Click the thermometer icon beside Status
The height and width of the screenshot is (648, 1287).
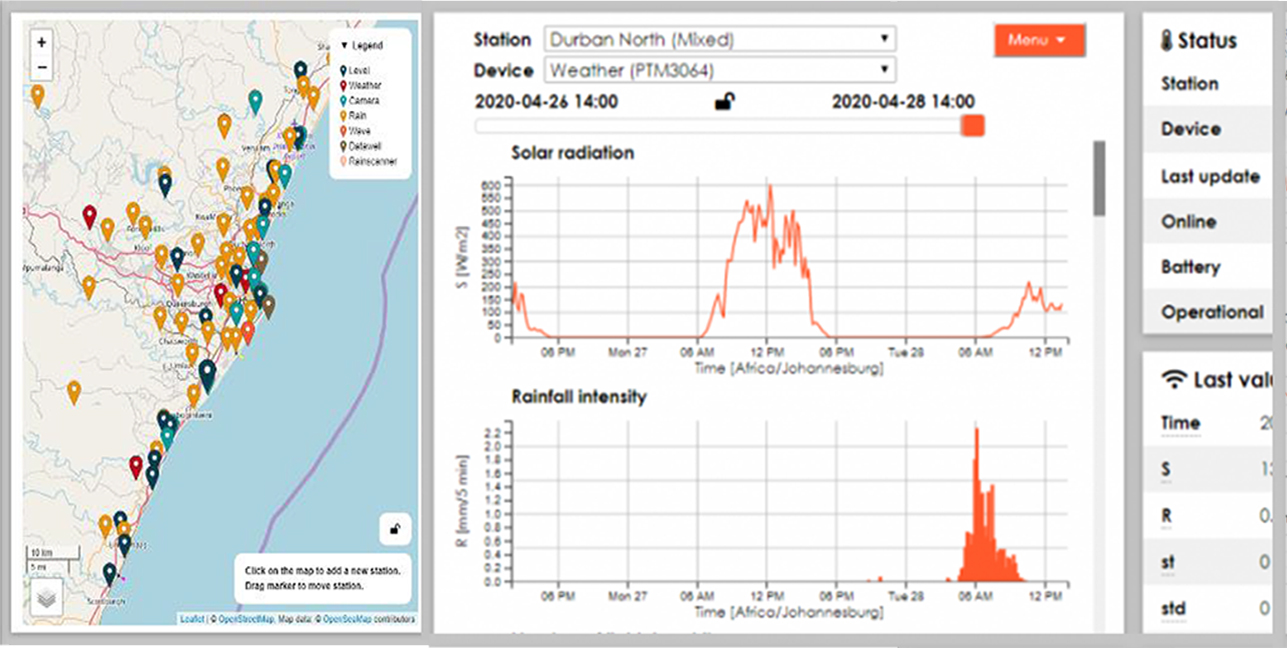[x=1166, y=41]
